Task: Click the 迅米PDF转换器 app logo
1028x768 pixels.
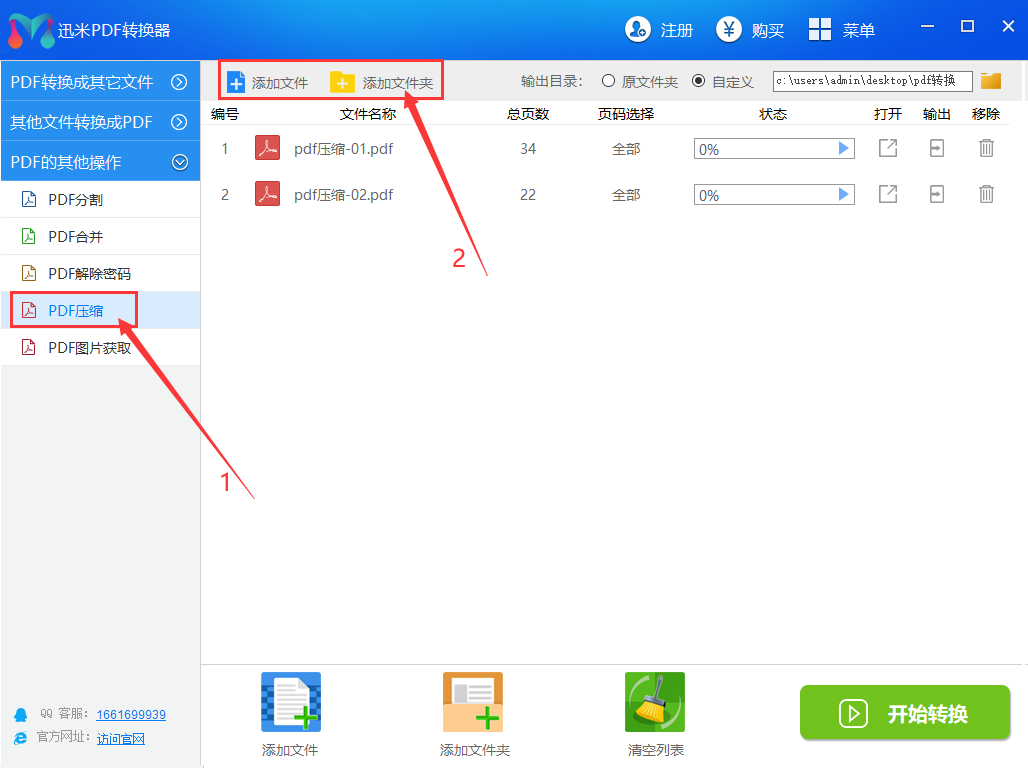Action: point(30,30)
